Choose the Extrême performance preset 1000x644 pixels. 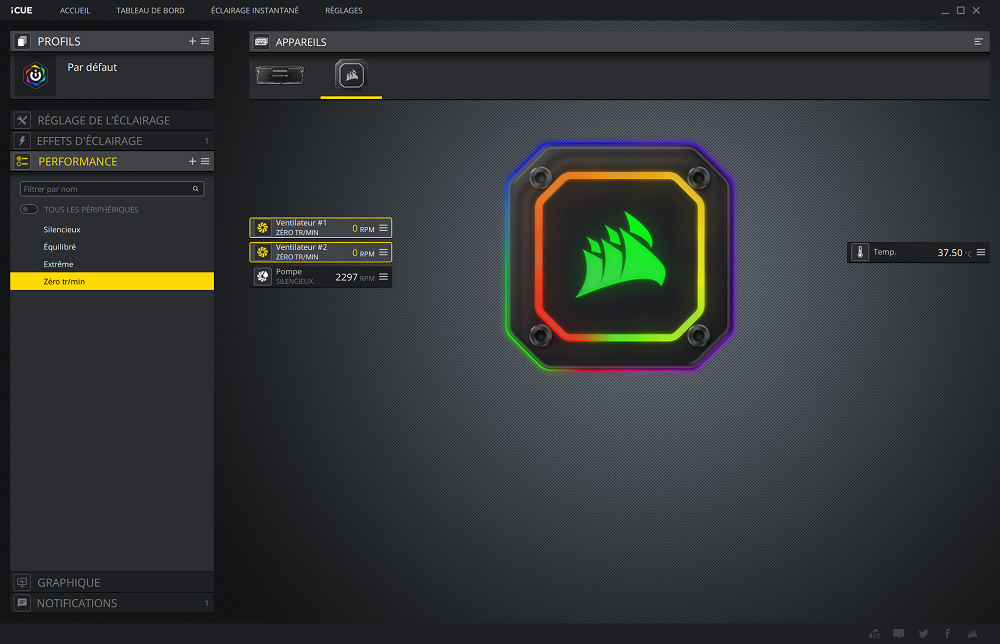[x=58, y=264]
